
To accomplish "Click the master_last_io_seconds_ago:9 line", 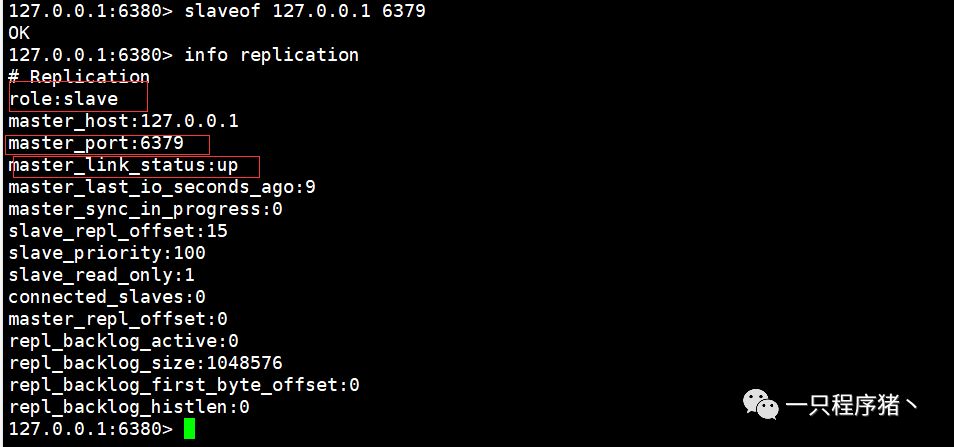I will pyautogui.click(x=162, y=187).
